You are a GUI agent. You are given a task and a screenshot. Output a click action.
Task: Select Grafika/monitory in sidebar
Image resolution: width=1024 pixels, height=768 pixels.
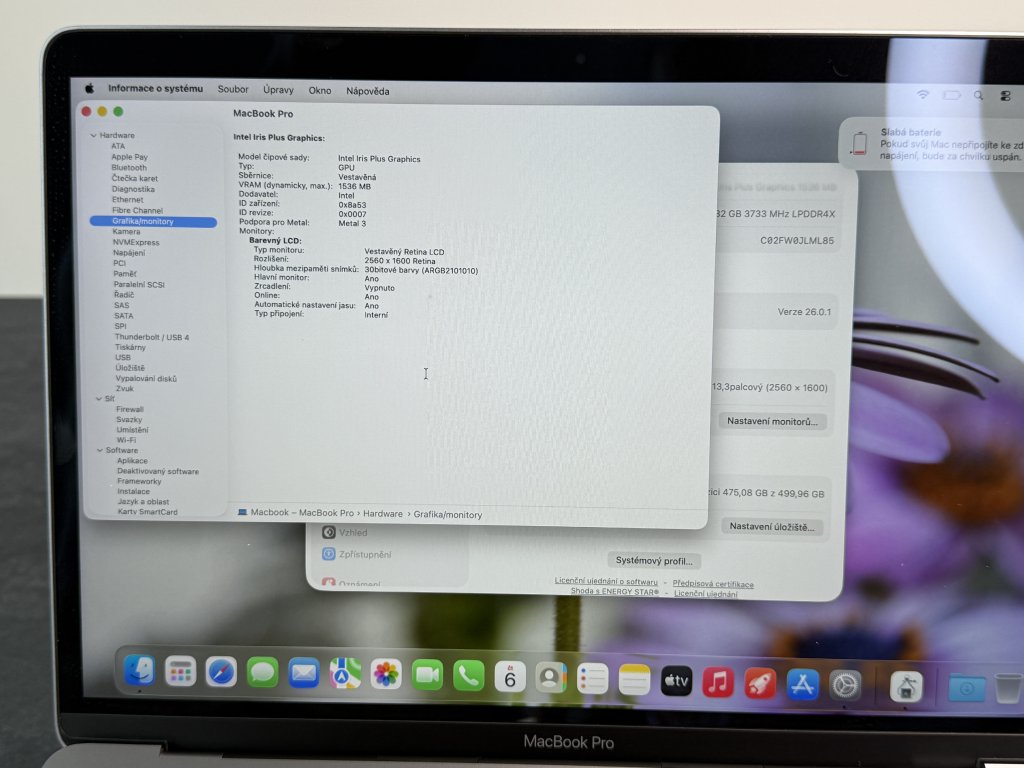[x=153, y=221]
